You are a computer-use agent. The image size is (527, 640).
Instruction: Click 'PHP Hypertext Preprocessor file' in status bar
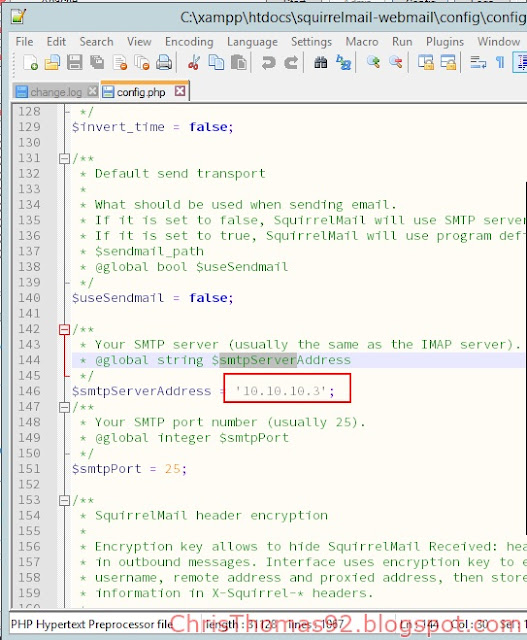coord(91,624)
